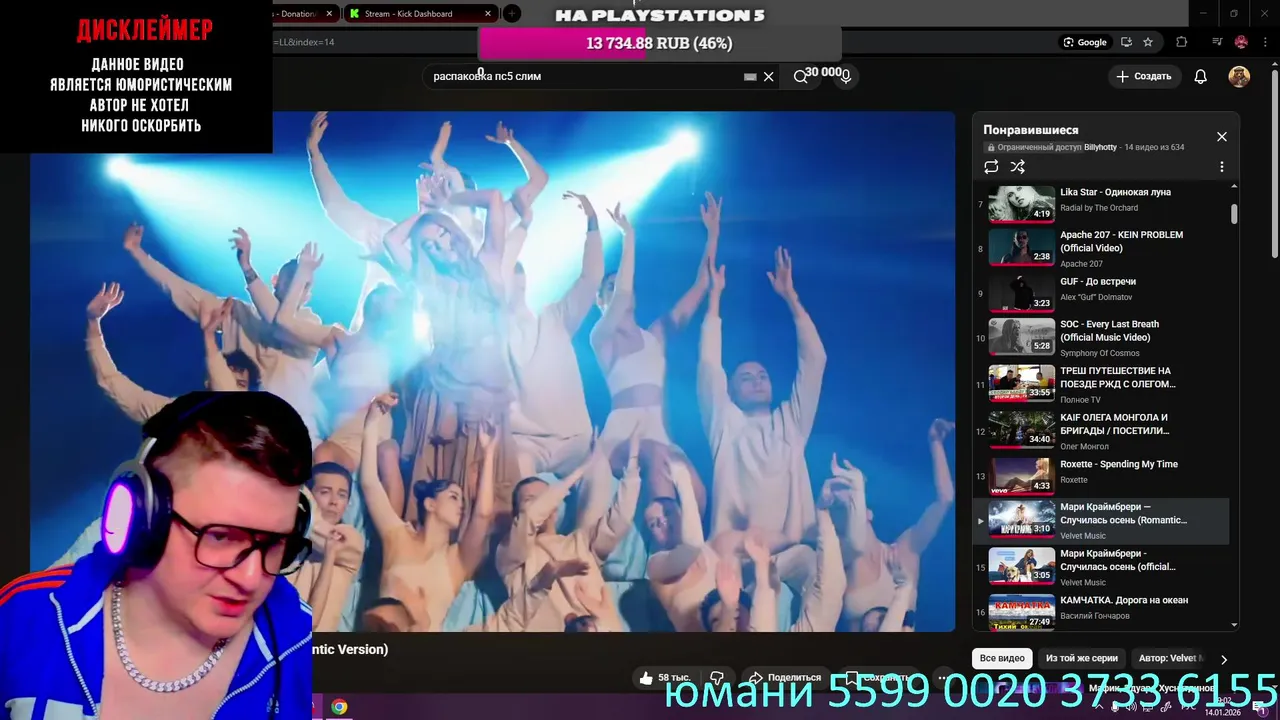
Task: Open the 3:05 Случилась осень official thumbnail
Action: [x=1022, y=565]
